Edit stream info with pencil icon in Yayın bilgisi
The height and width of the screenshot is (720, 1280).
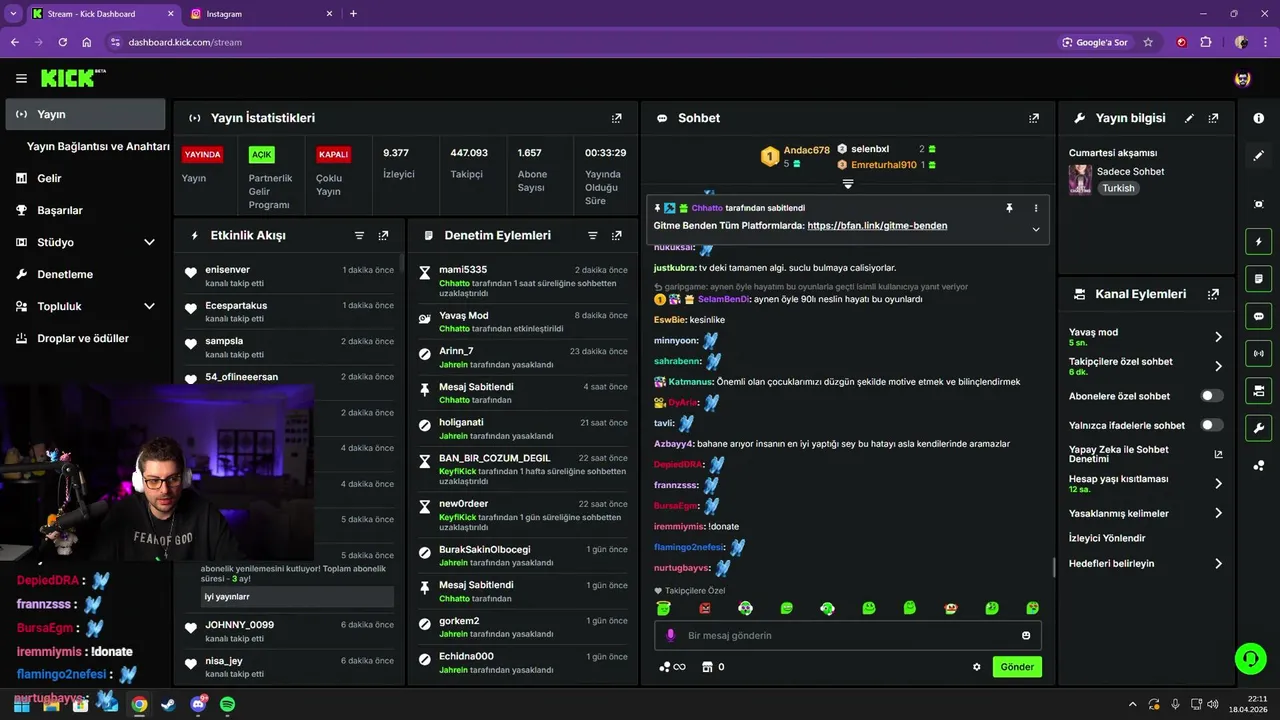[x=1189, y=118]
